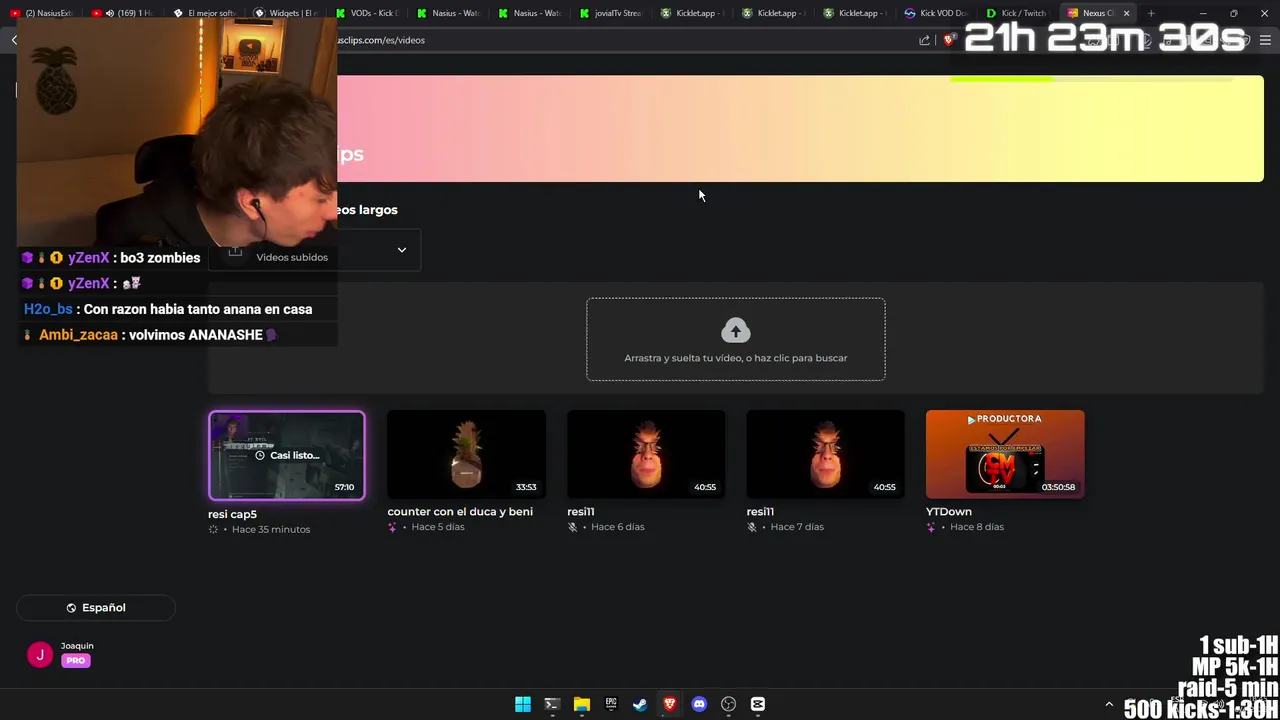The image size is (1280, 720).
Task: Click 'Hace 5 días' timestamp text
Action: 438,527
